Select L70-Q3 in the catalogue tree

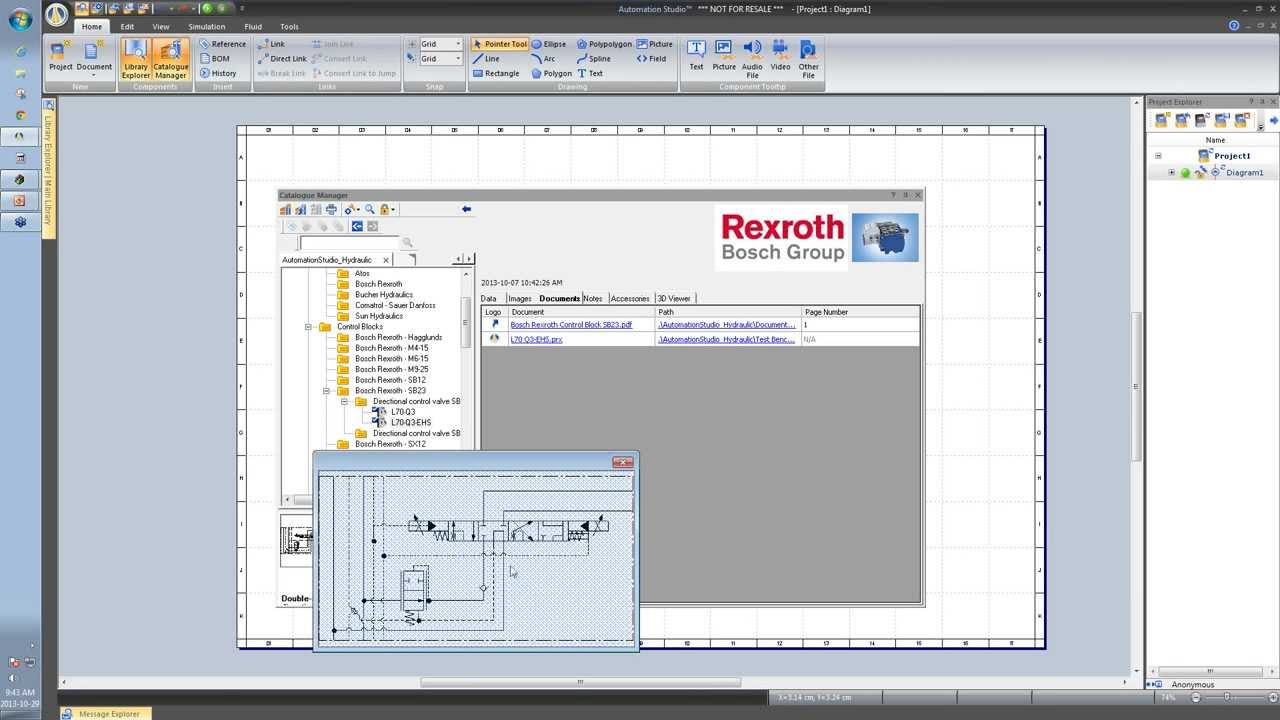click(x=403, y=412)
